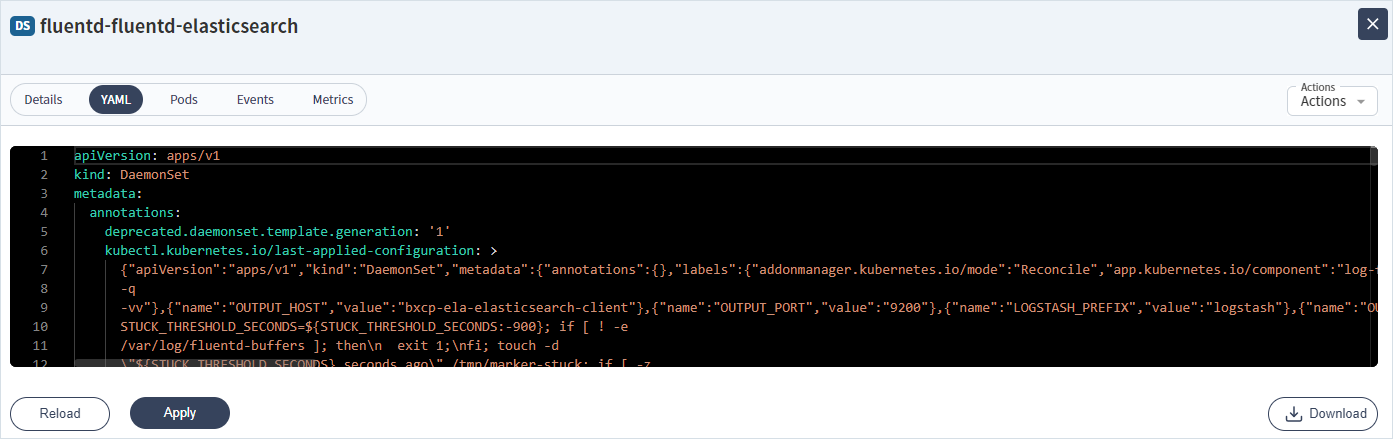
Task: Click the deprecated.daemonset.template.generation line
Action: (278, 232)
